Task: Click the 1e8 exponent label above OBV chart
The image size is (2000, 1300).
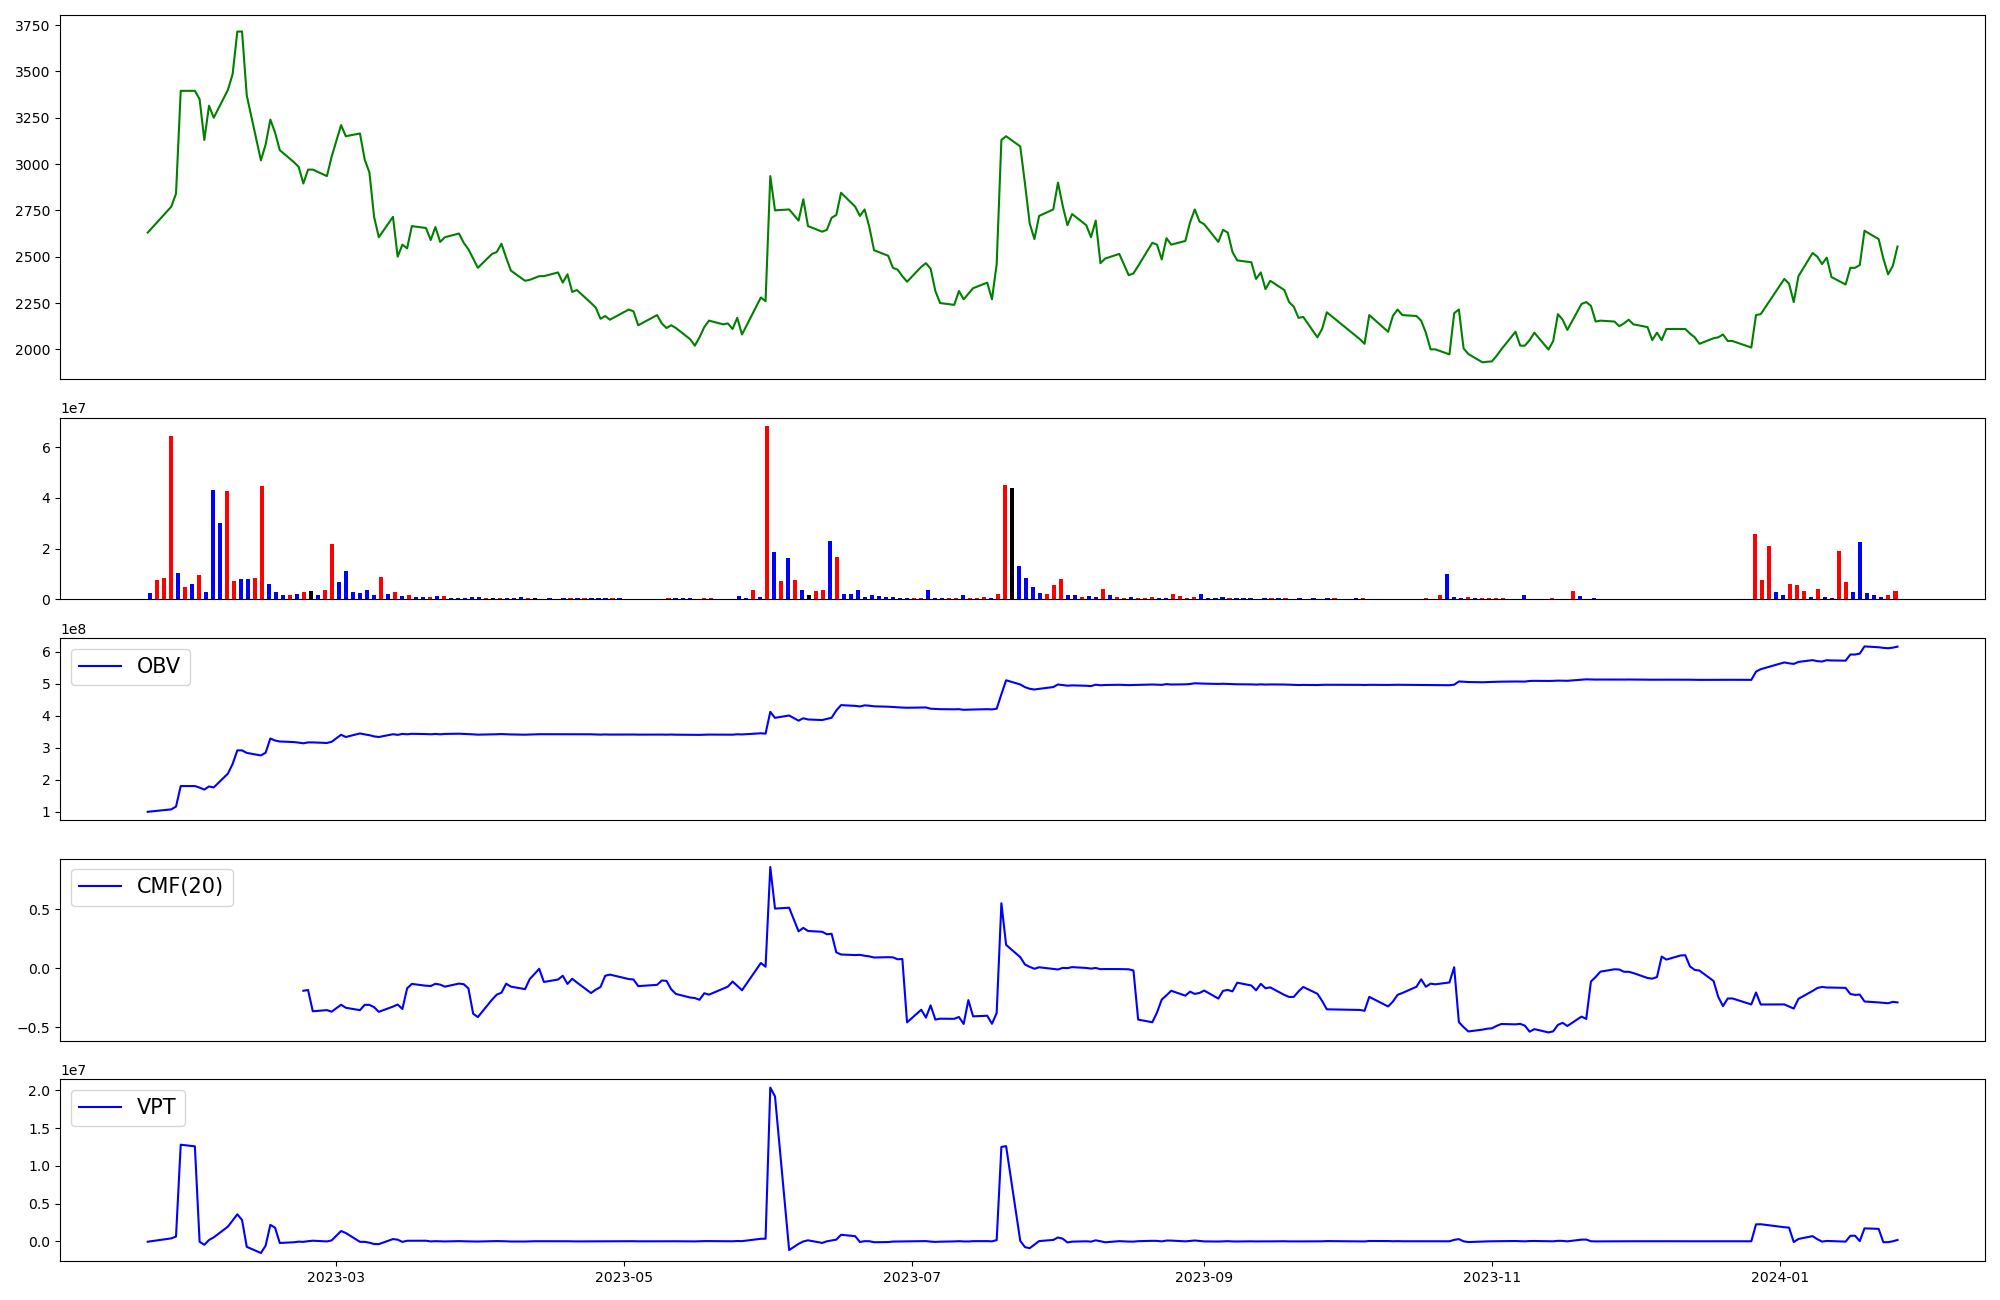Action: click(x=74, y=629)
